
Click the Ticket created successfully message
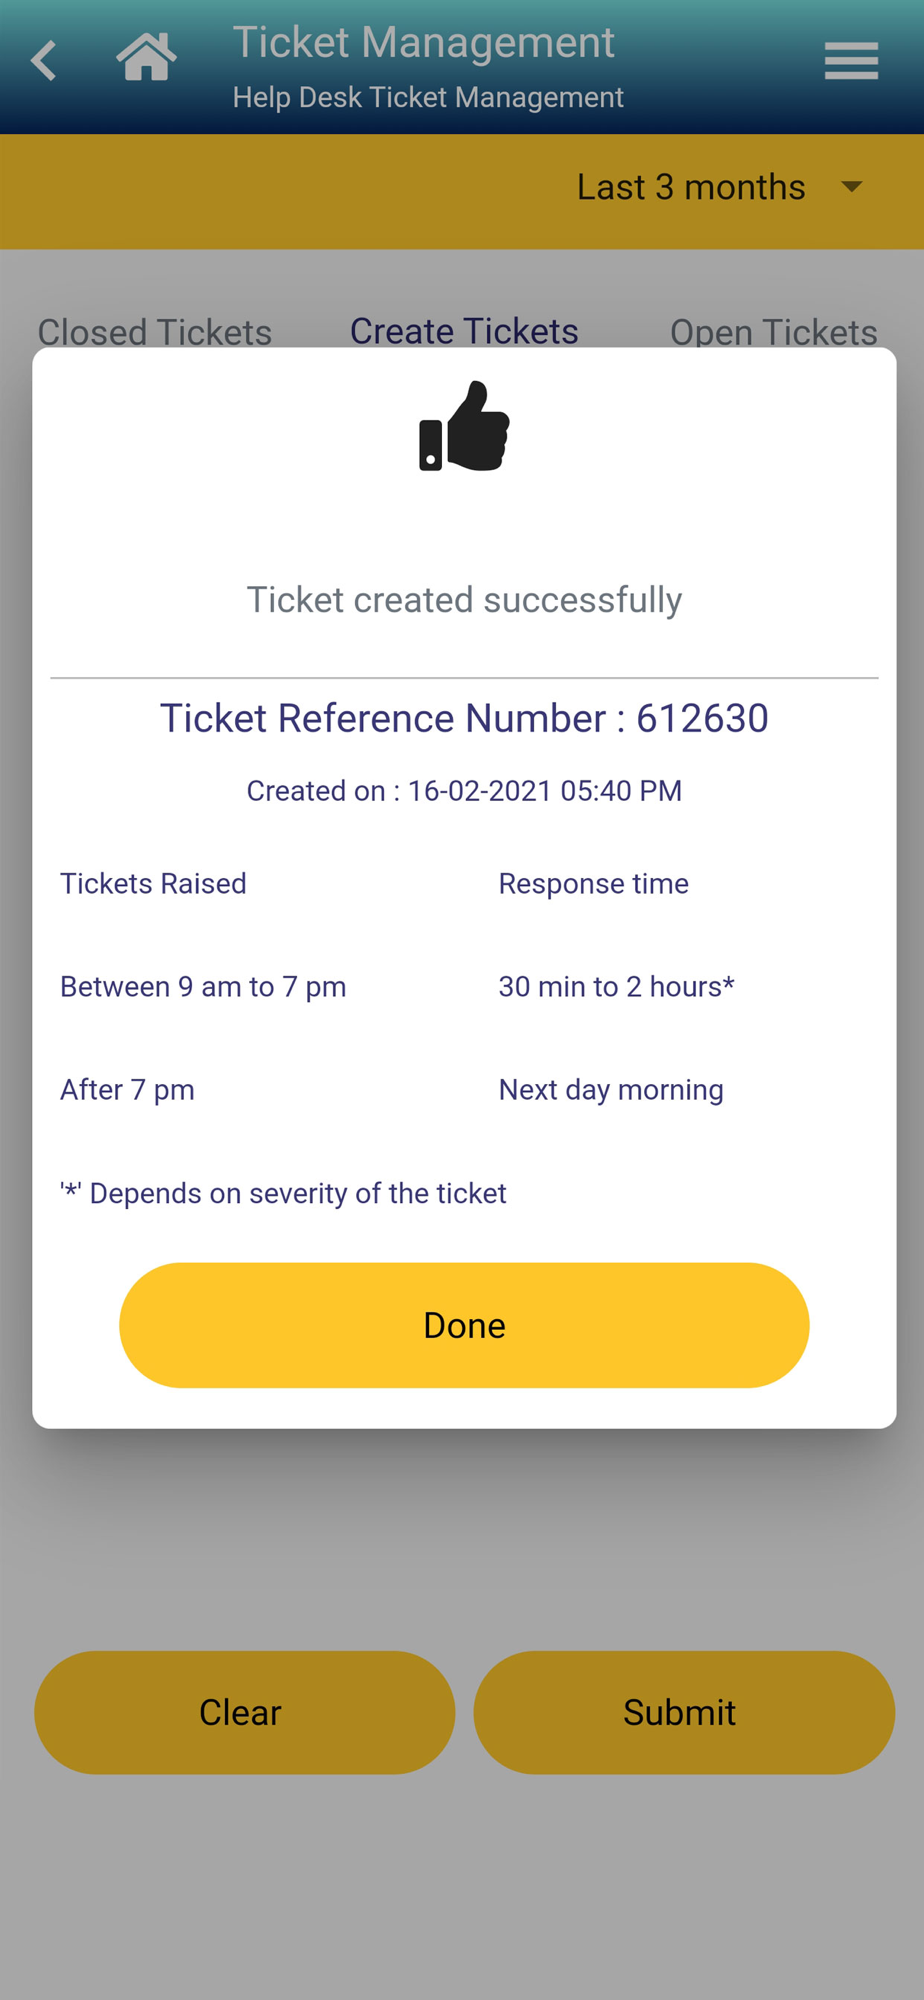tap(464, 600)
